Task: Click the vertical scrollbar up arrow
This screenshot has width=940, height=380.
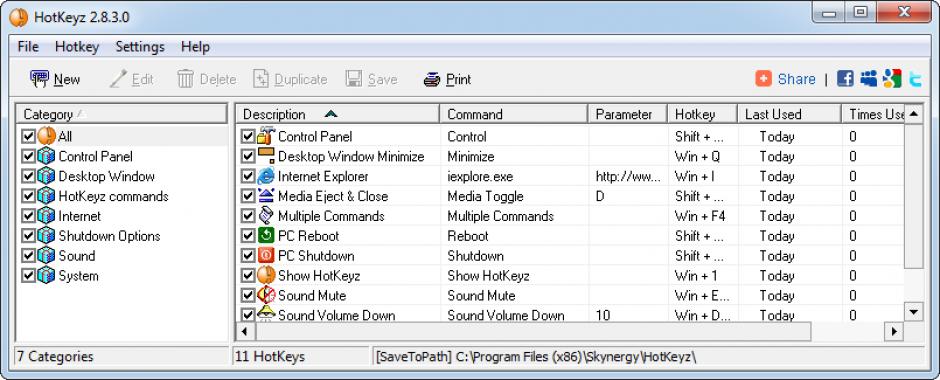Action: click(x=913, y=113)
